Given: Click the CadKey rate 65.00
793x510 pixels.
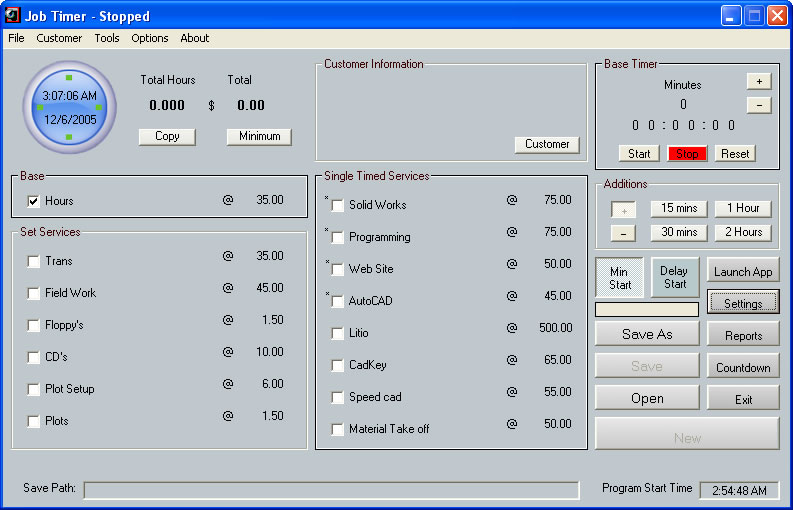Looking at the screenshot, I should (557, 360).
